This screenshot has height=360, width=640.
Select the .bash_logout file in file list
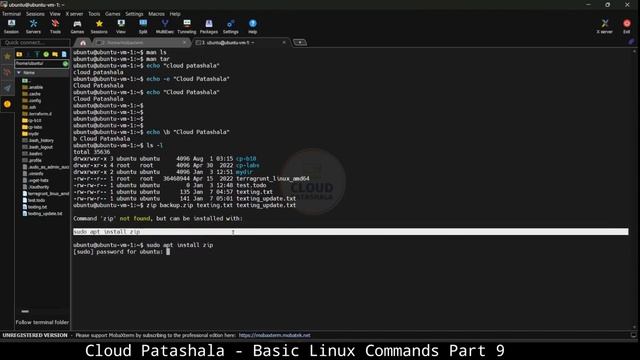click(37, 147)
